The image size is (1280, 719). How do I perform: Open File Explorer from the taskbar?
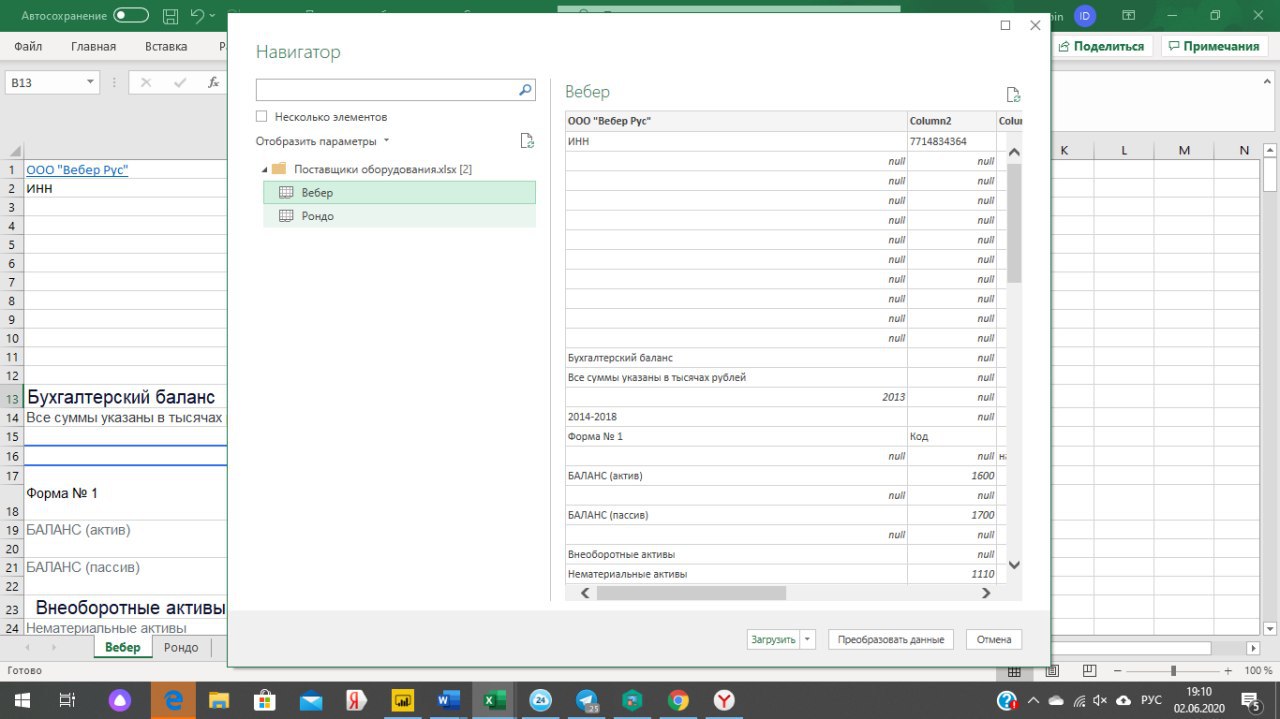coord(219,700)
